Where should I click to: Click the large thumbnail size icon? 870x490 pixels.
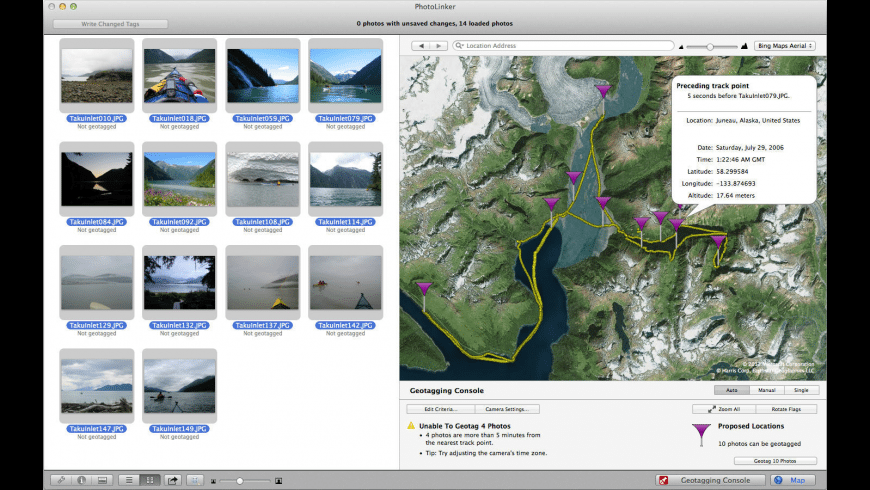tap(279, 481)
